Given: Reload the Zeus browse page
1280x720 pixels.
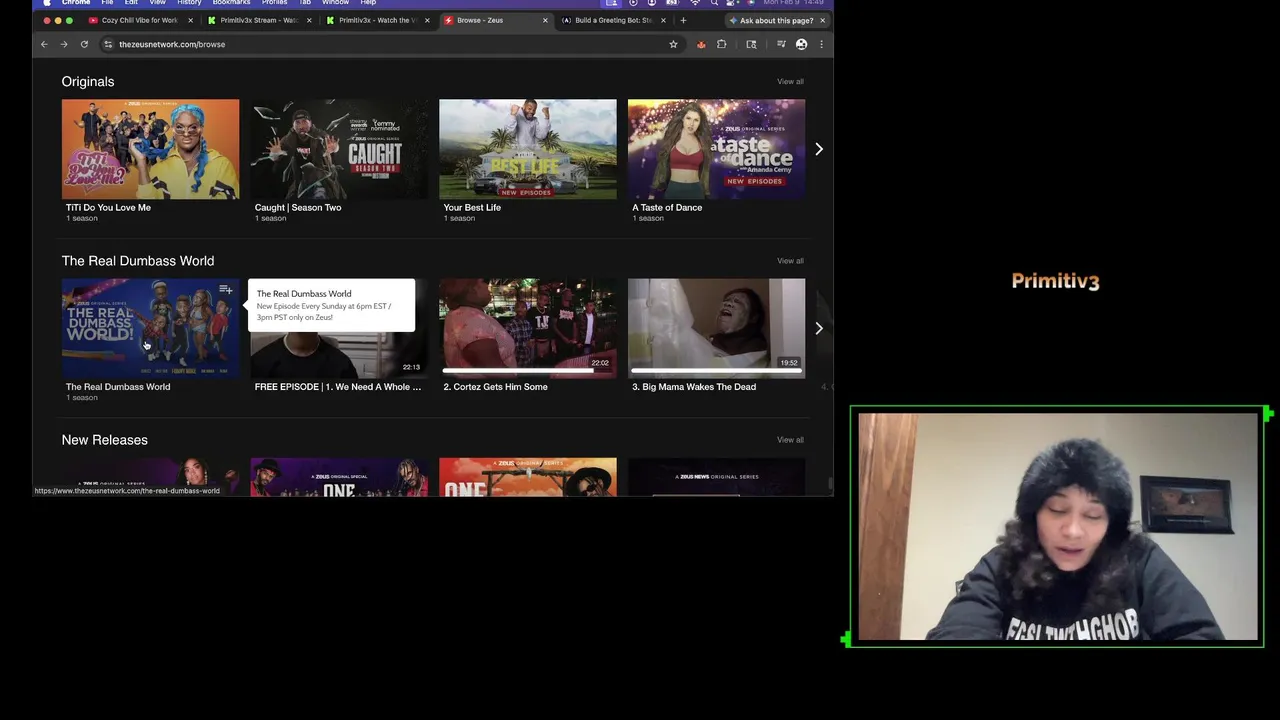Looking at the screenshot, I should [84, 44].
